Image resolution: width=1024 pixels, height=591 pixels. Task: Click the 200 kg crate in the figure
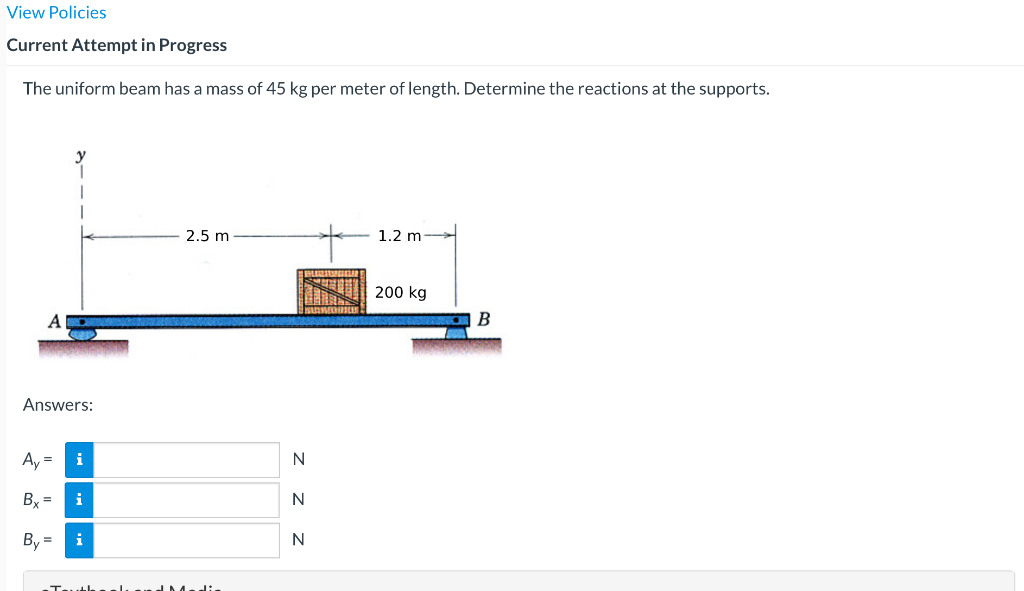click(x=333, y=290)
